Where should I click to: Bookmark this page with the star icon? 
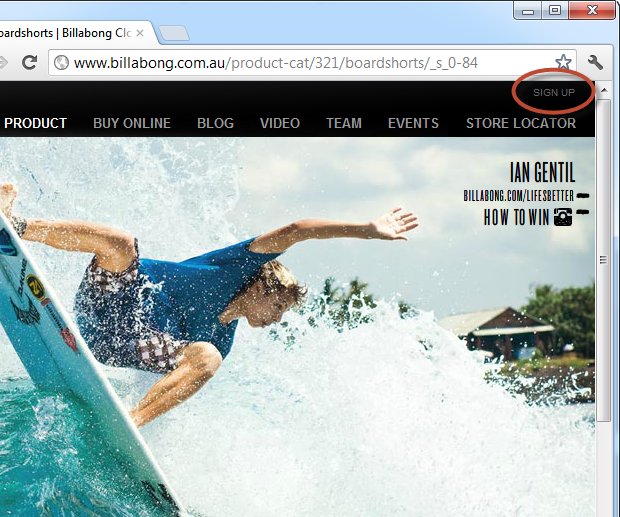(x=563, y=62)
